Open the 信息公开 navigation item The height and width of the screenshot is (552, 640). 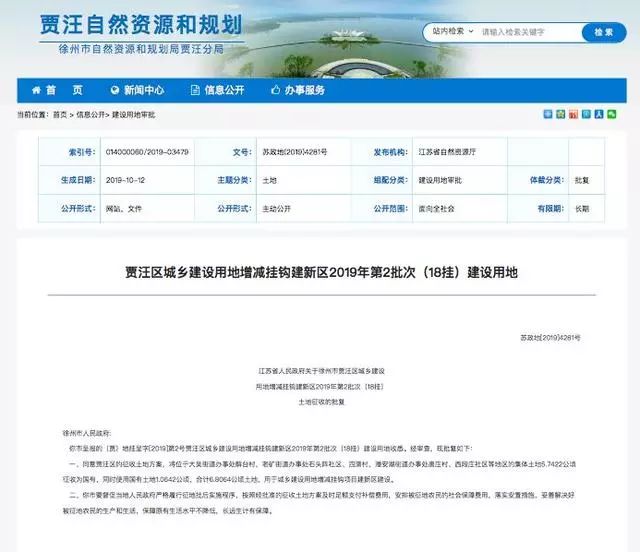pos(218,90)
